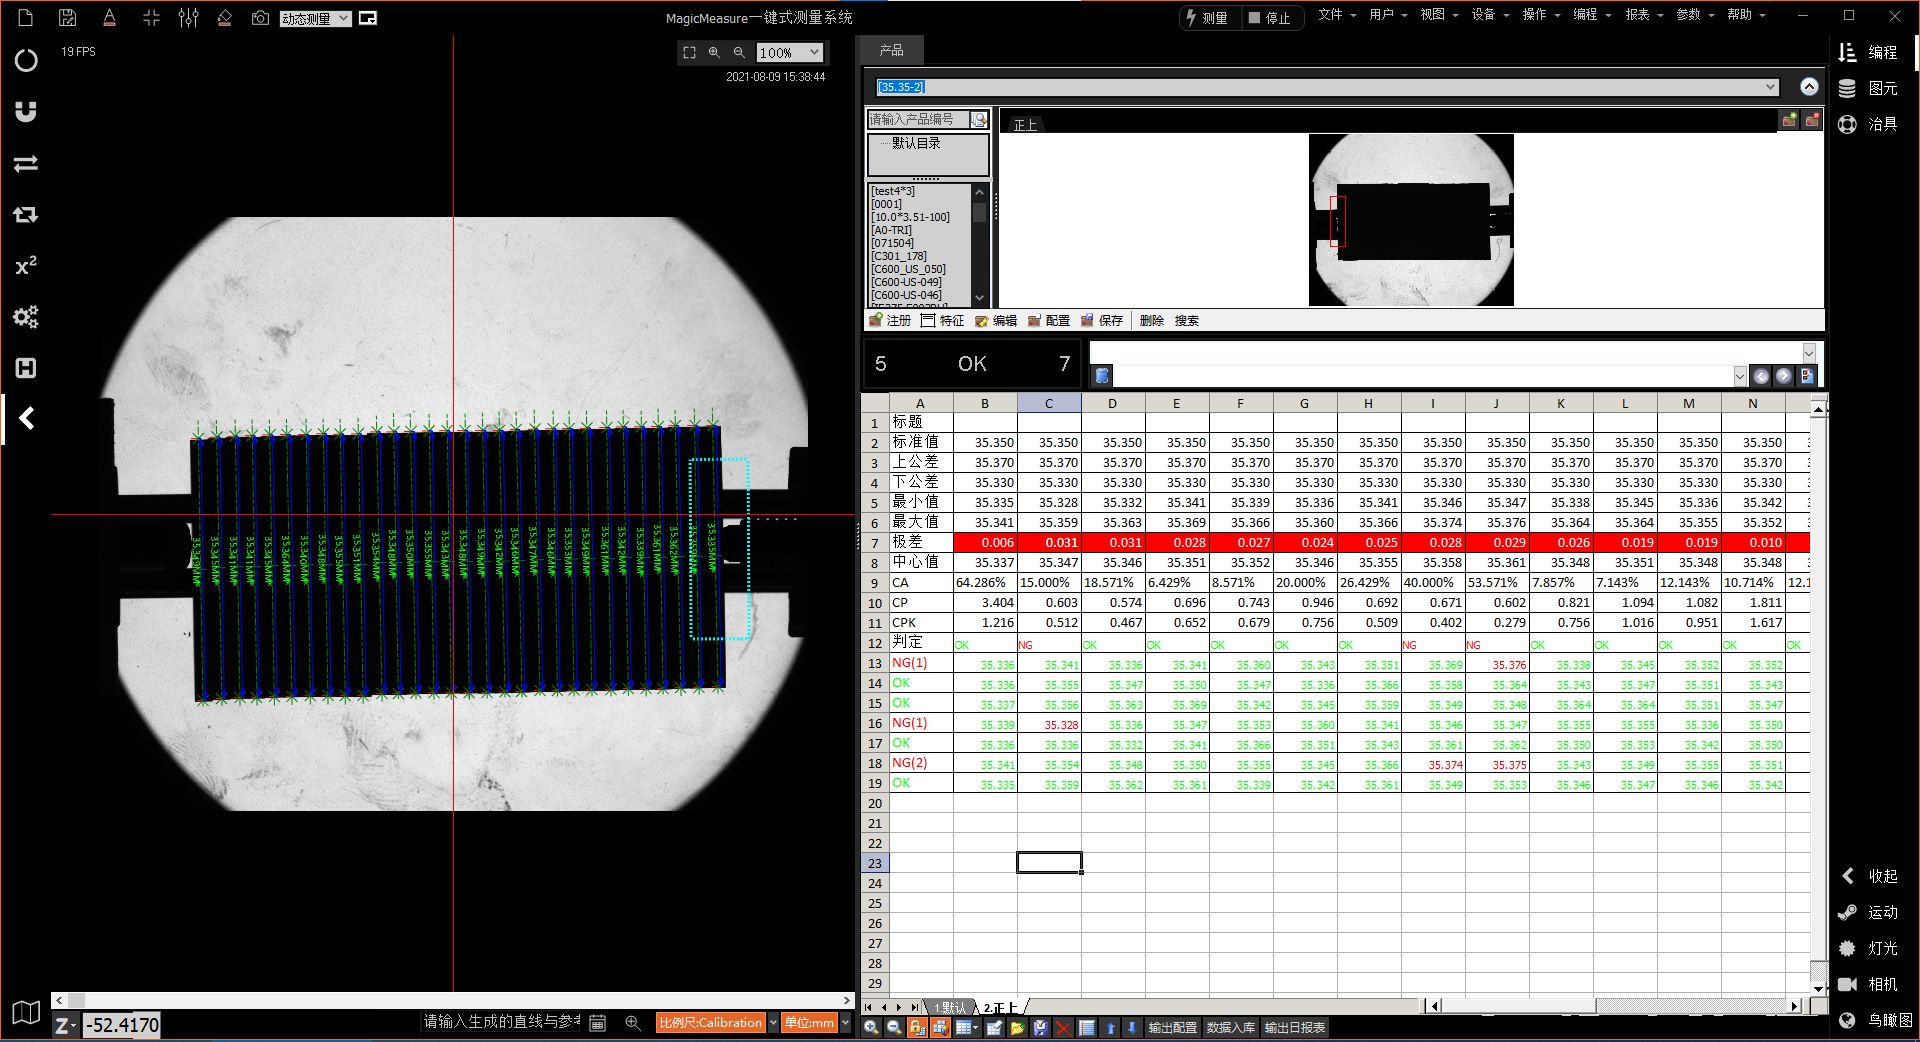Click the 特征 feature button
Image resolution: width=1920 pixels, height=1042 pixels.
(943, 320)
